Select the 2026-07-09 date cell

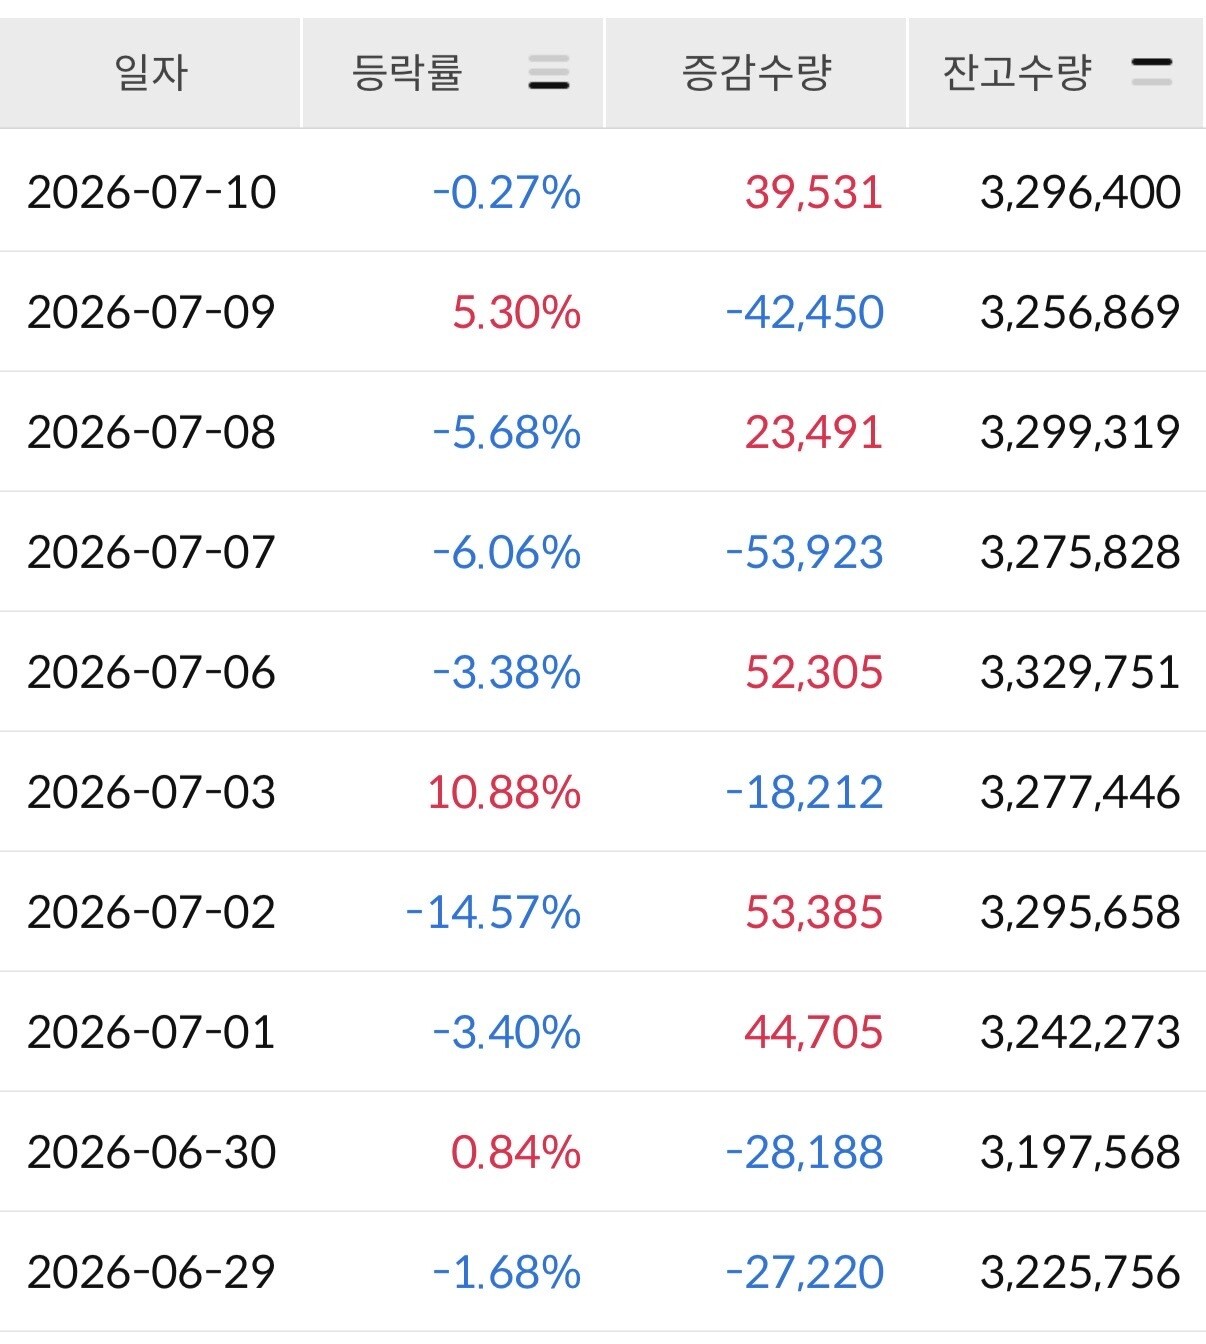pos(151,312)
